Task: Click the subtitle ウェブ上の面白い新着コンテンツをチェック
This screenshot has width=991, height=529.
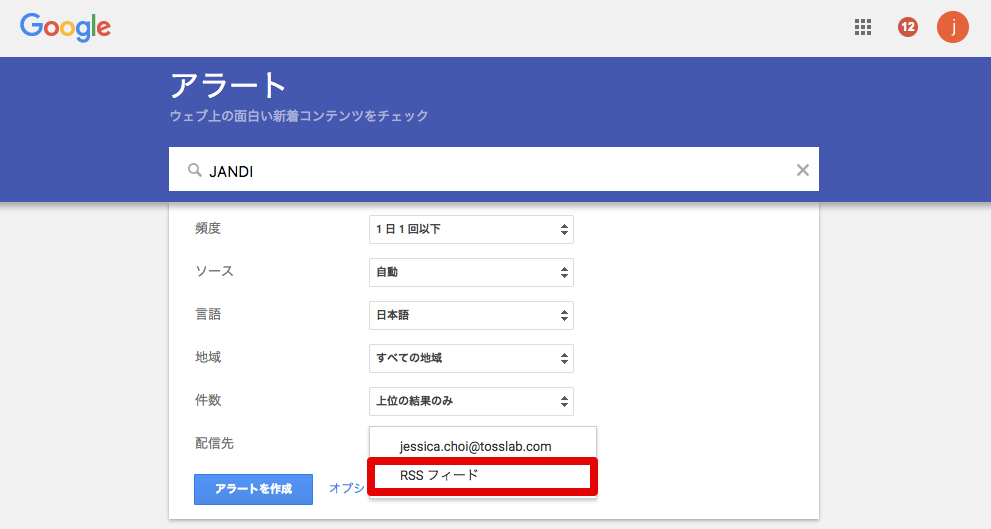Action: (x=299, y=116)
